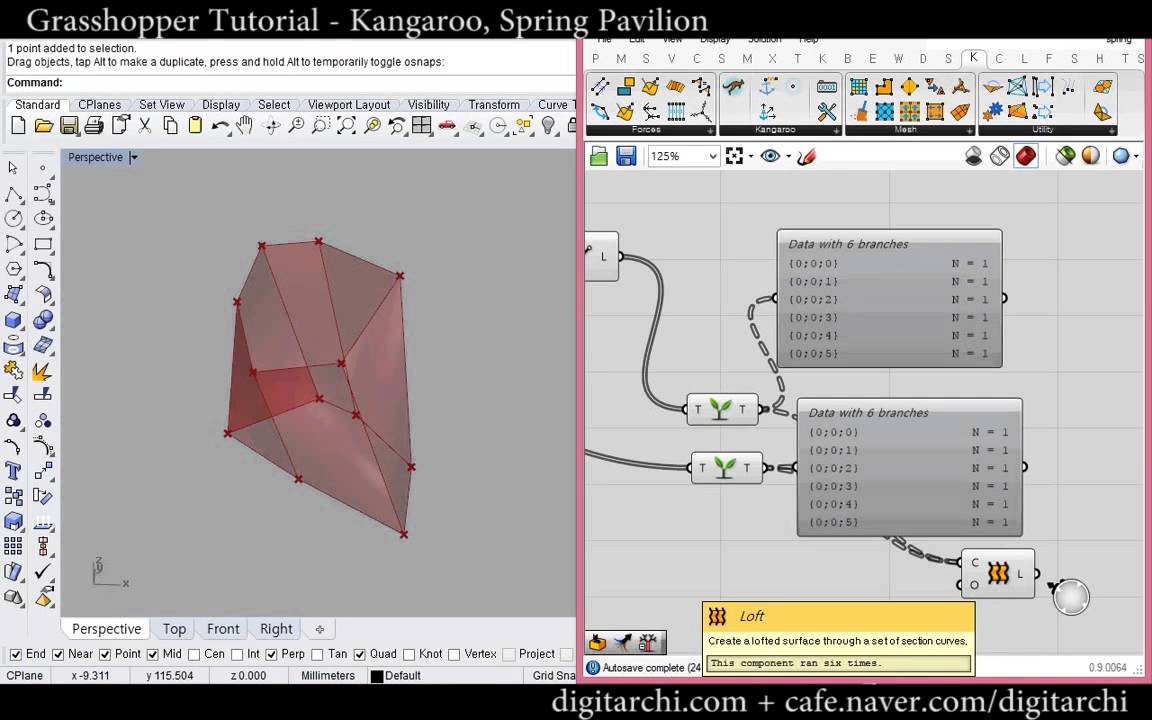
Task: Enable the Cen osnap checkbox
Action: 194,654
